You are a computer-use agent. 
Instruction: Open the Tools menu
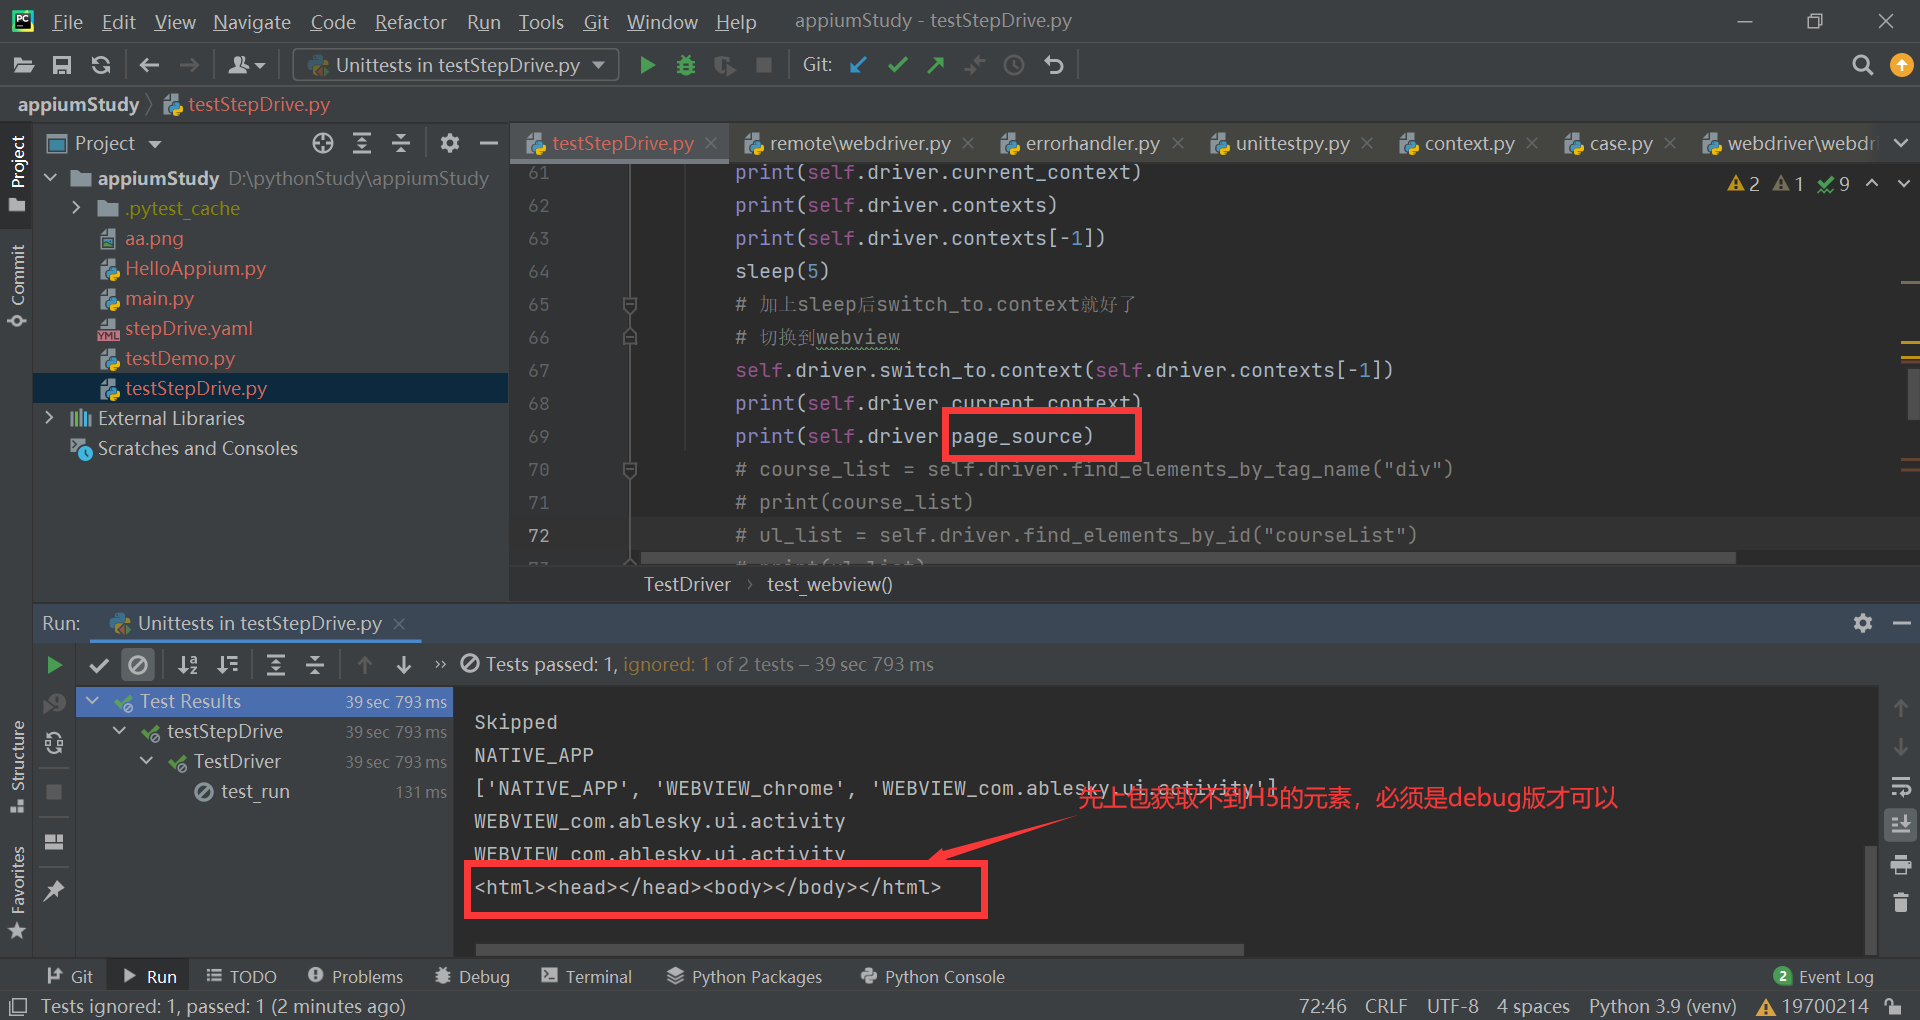pyautogui.click(x=541, y=21)
